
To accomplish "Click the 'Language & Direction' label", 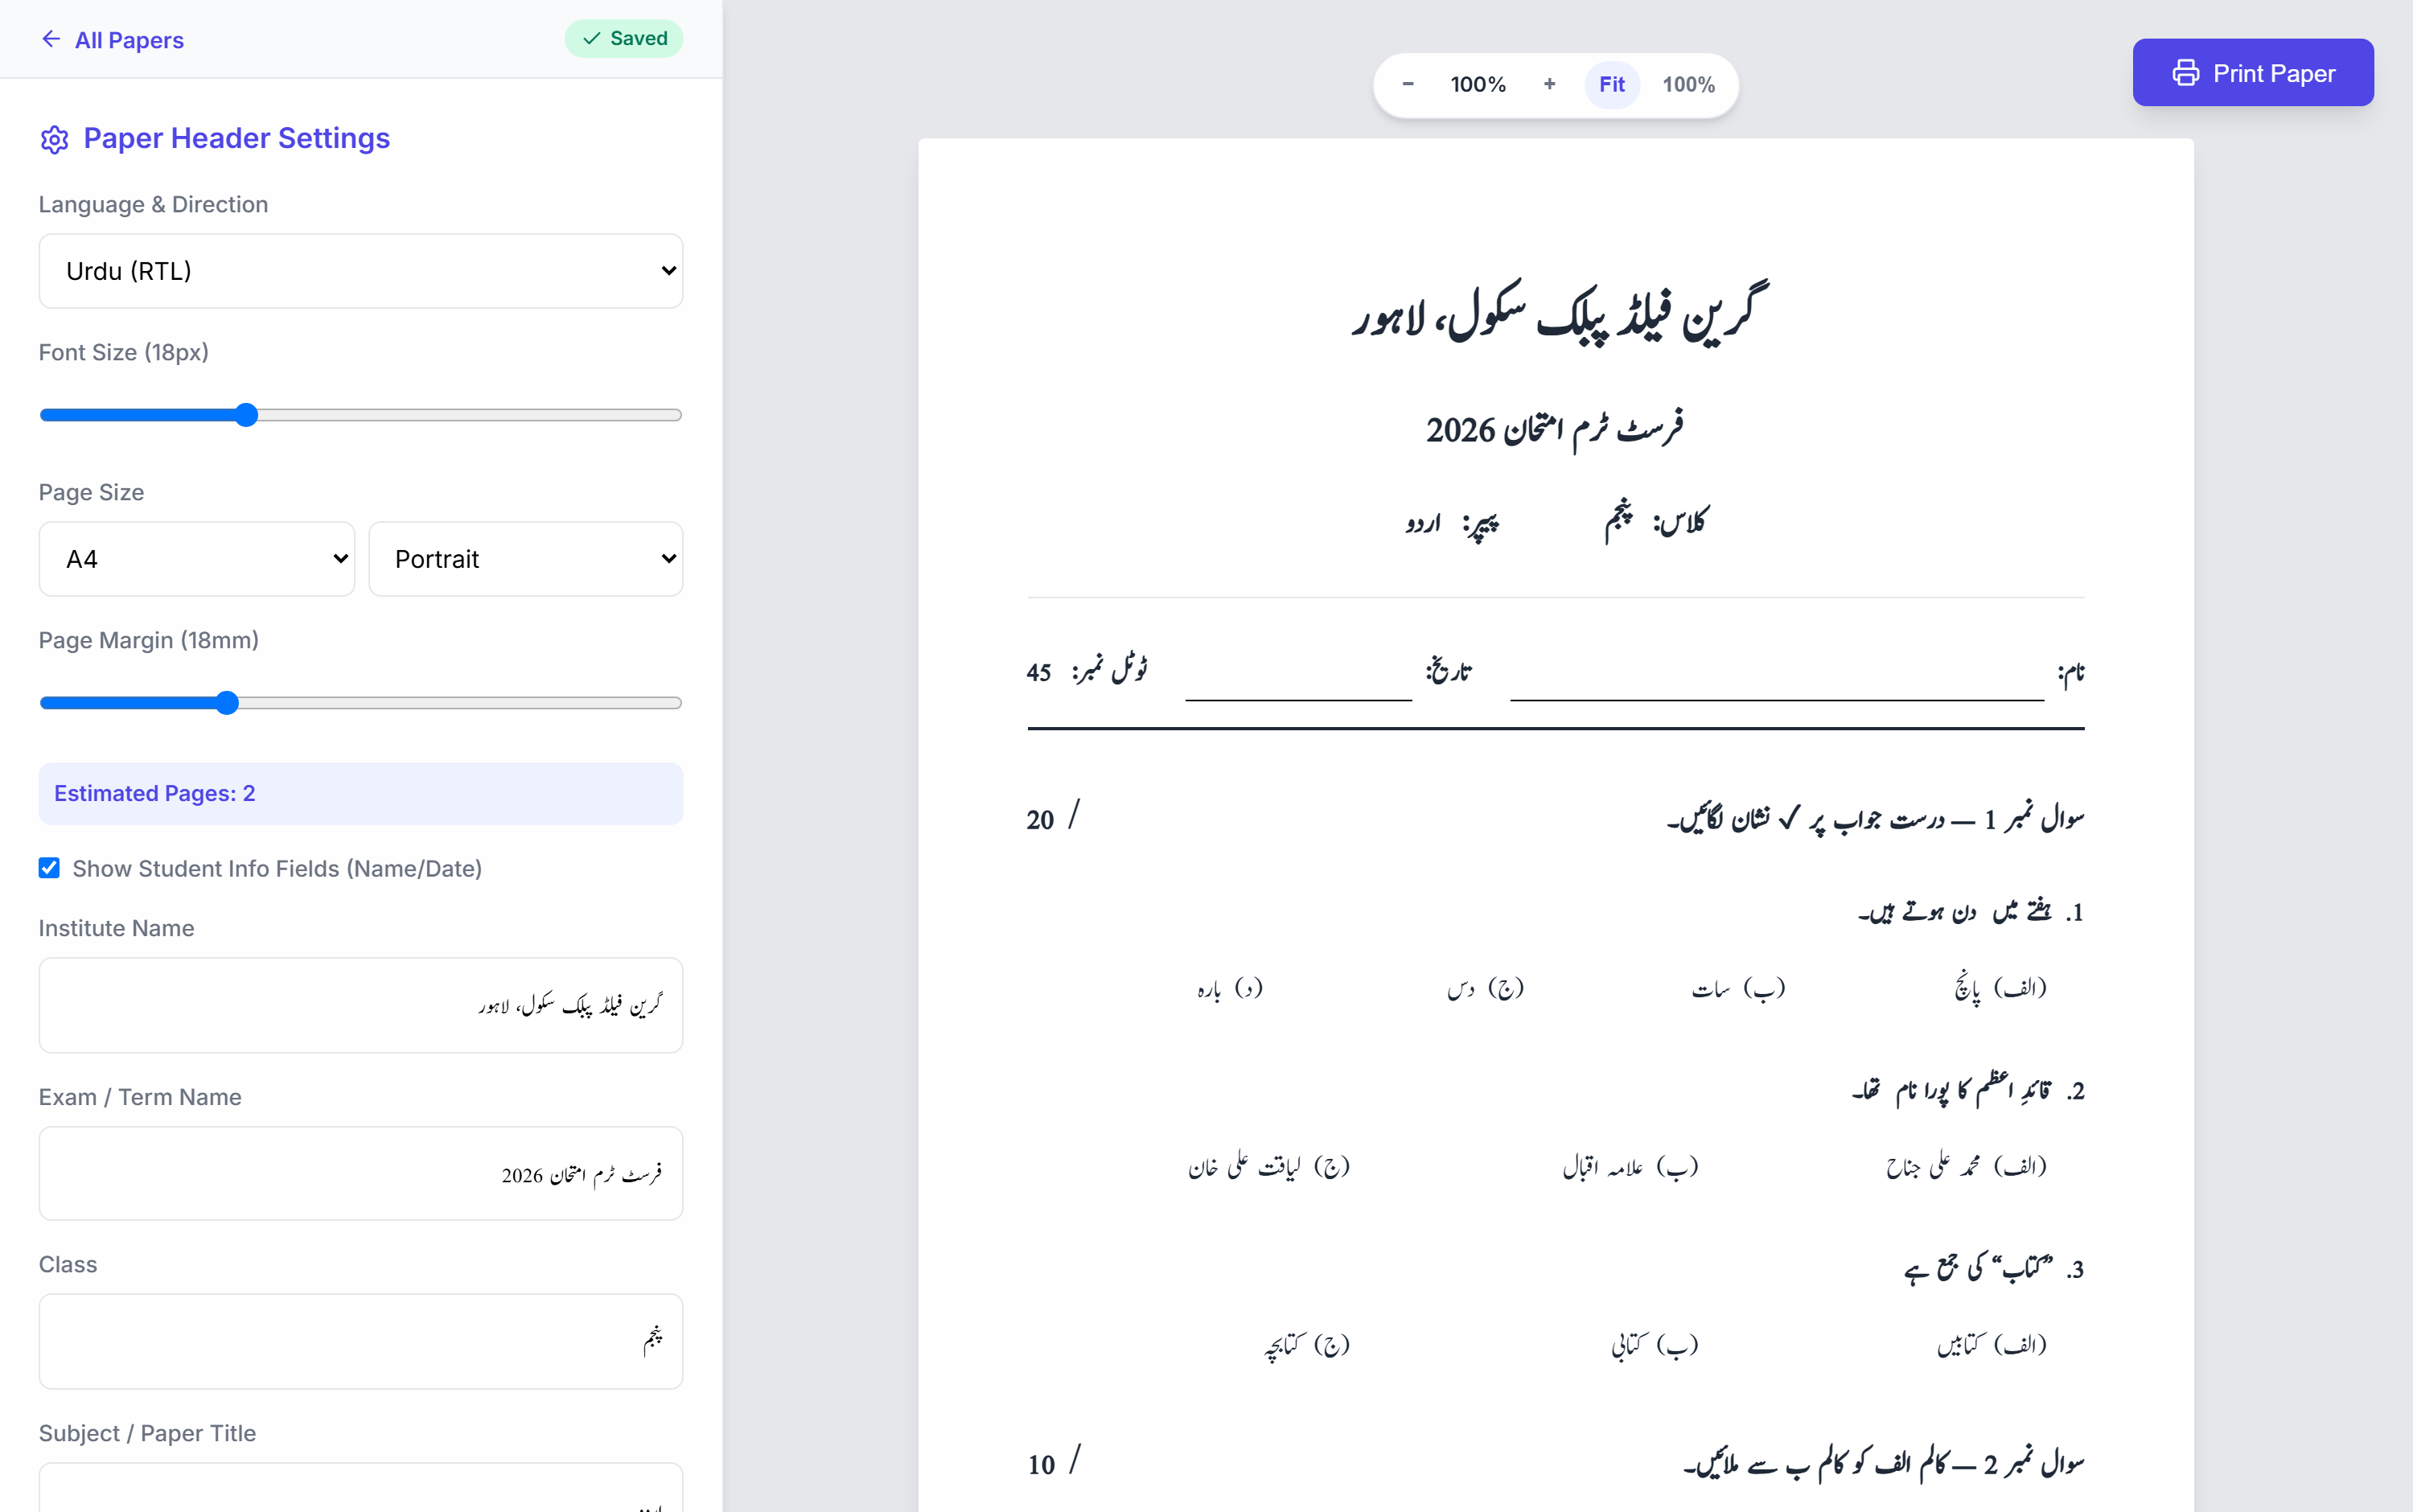I will point(154,204).
